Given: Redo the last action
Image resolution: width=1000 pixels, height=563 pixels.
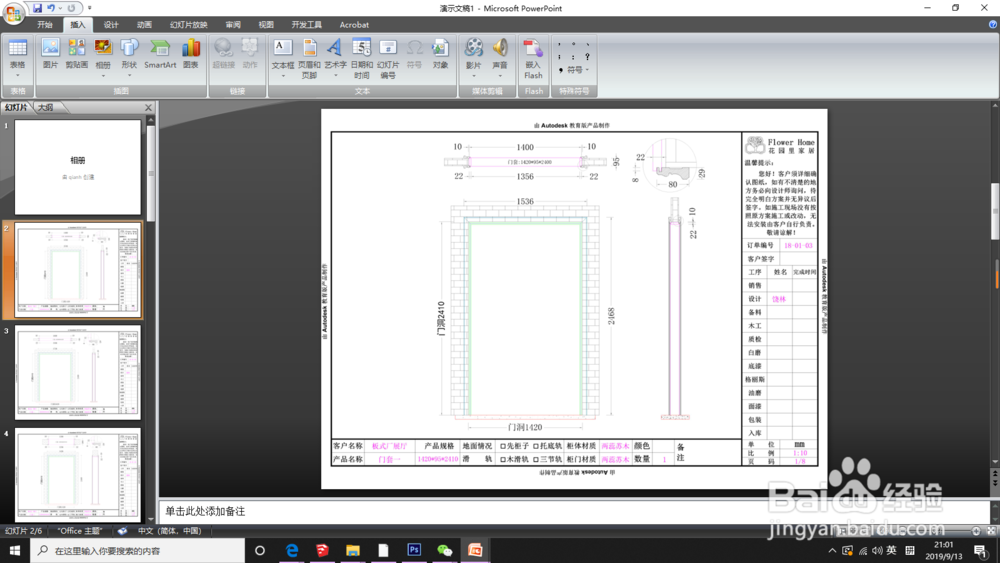Looking at the screenshot, I should pyautogui.click(x=71, y=8).
